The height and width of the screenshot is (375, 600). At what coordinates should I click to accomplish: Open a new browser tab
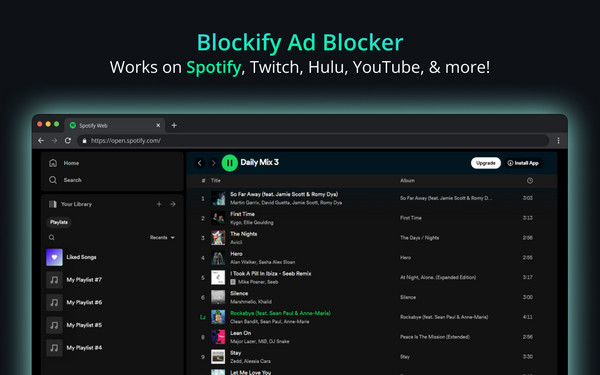174,125
